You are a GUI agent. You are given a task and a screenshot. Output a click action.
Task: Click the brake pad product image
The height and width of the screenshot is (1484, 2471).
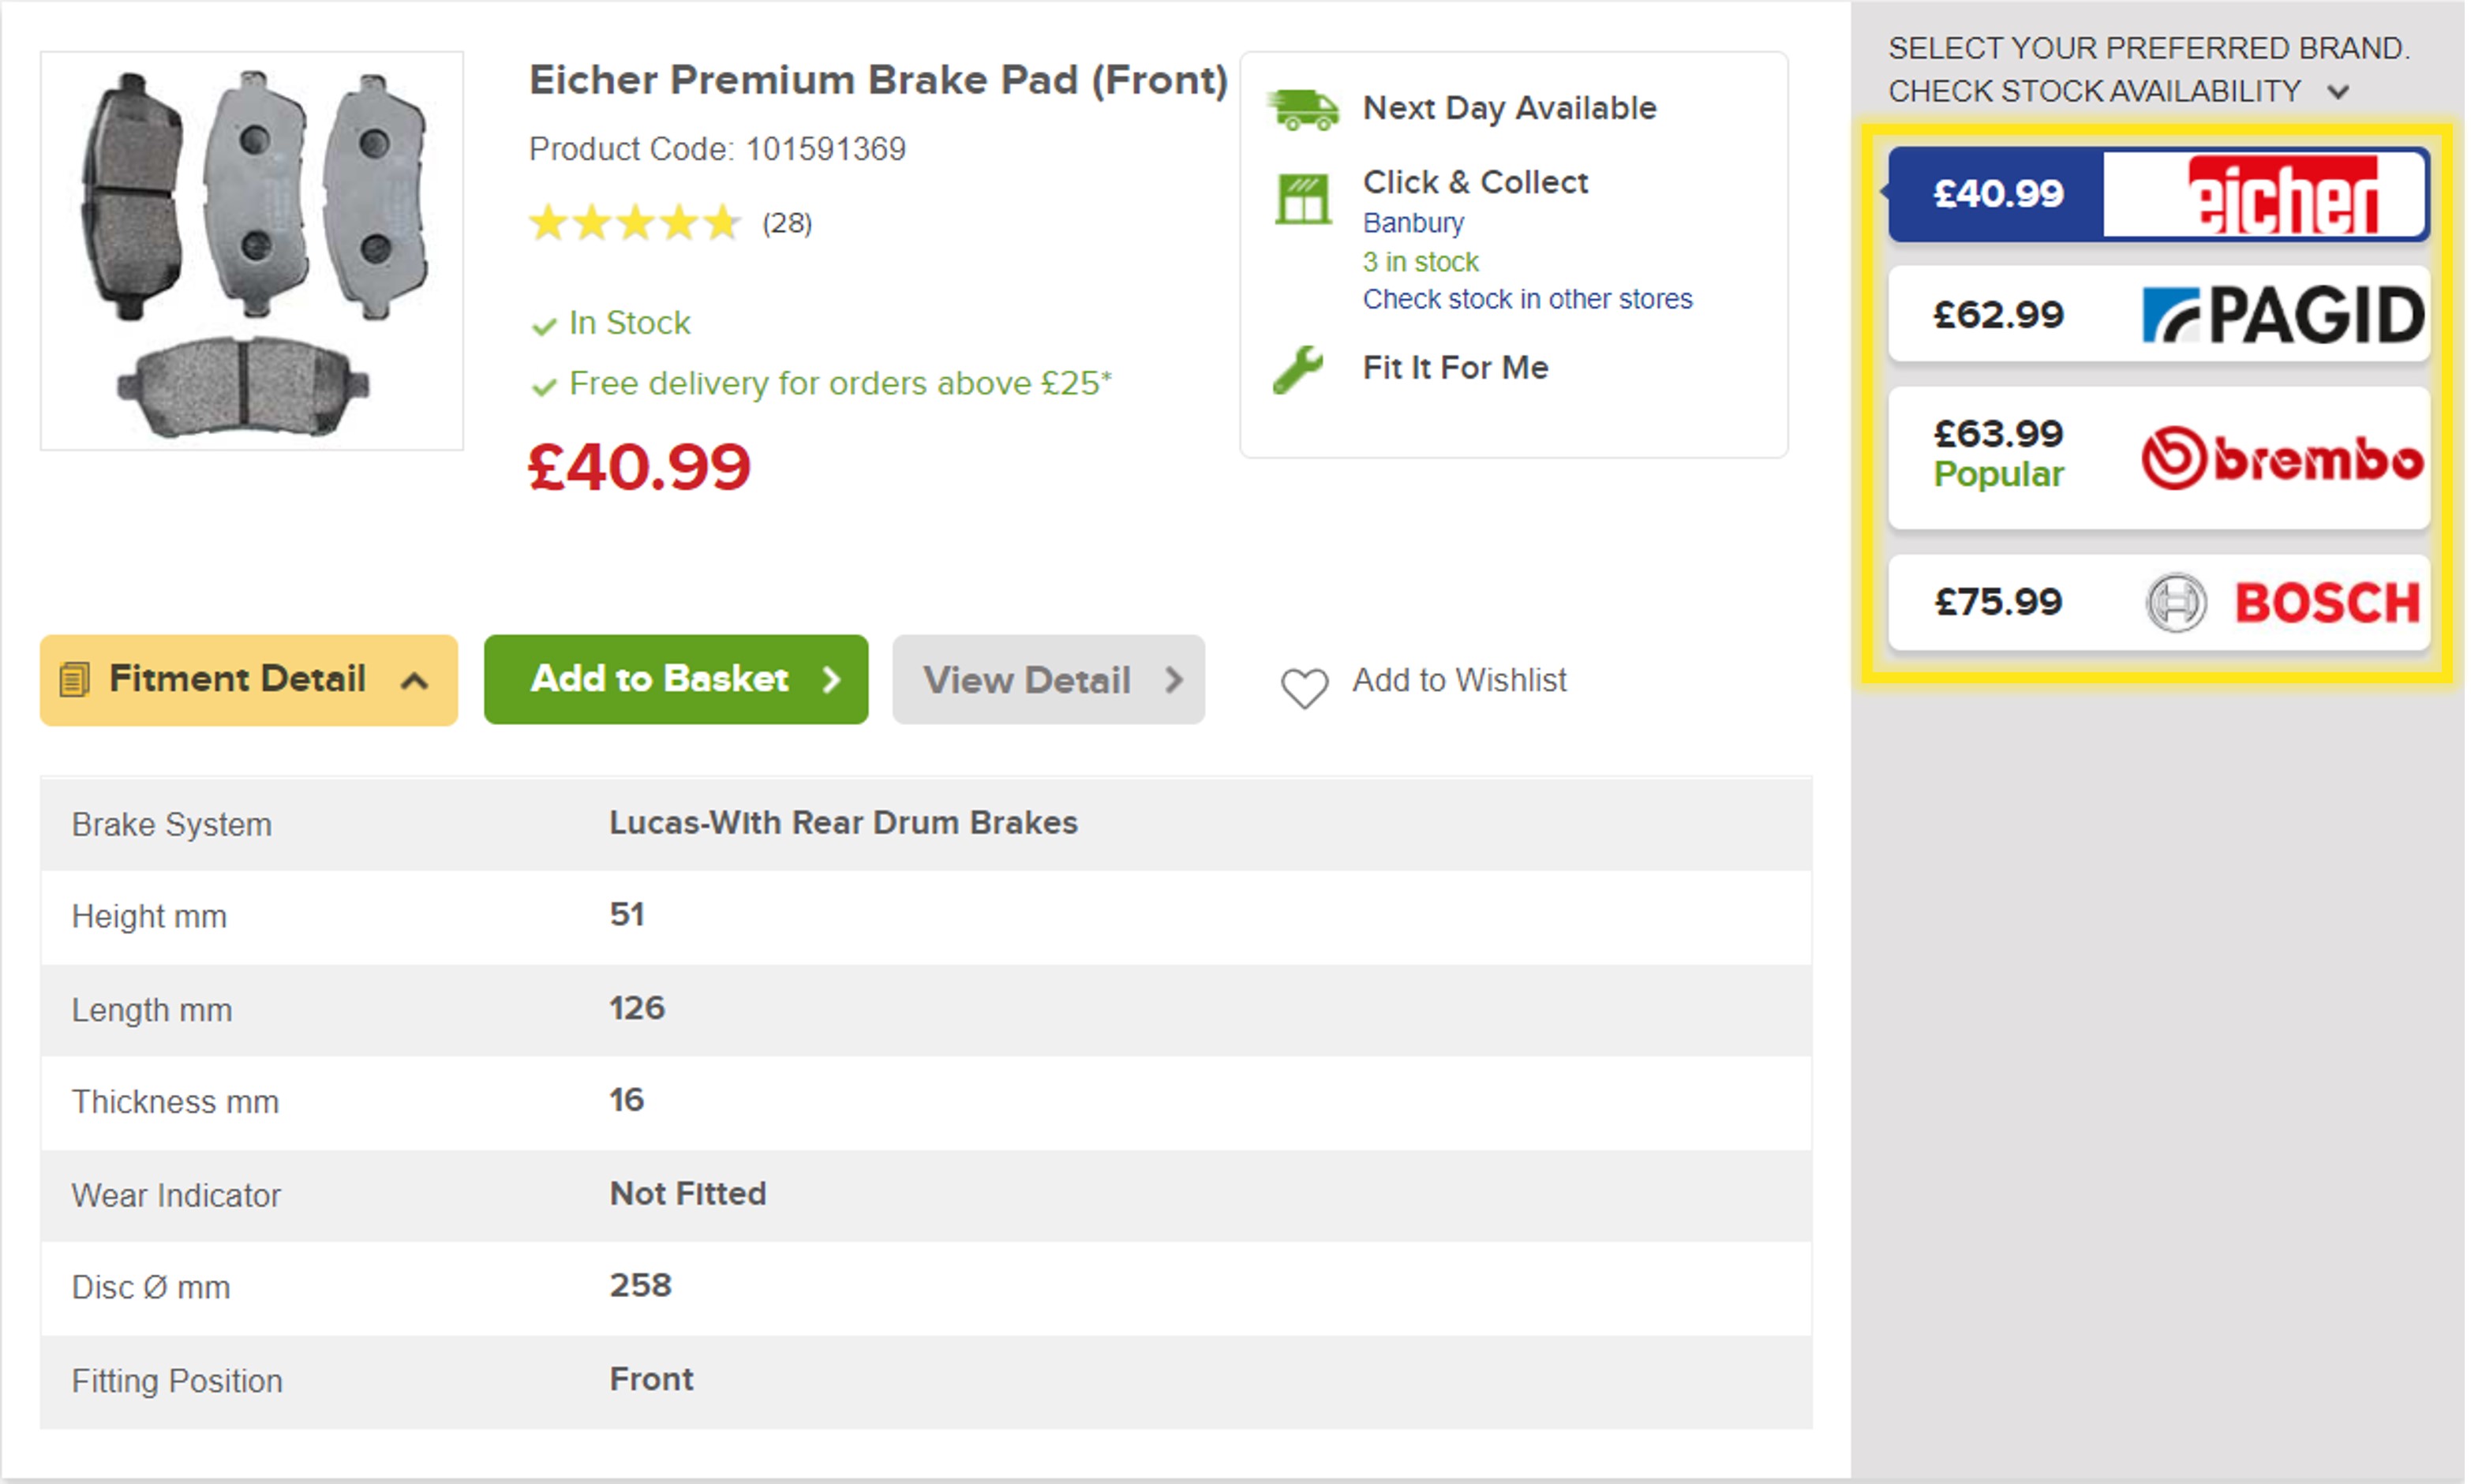point(251,248)
